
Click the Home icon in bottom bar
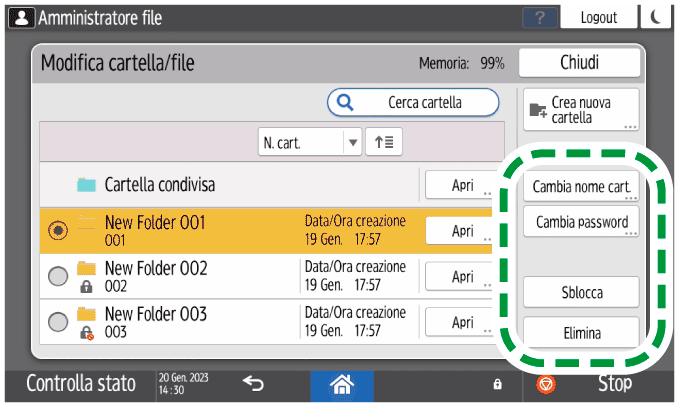(342, 384)
